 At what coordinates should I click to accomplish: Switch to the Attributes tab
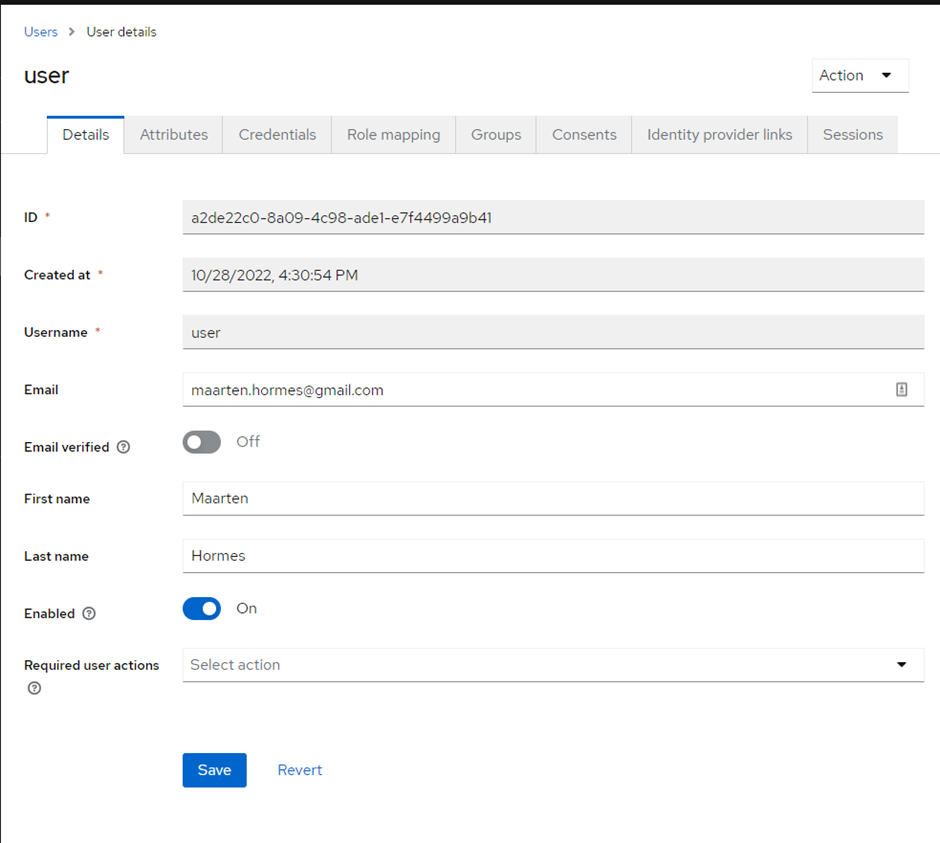pyautogui.click(x=174, y=135)
